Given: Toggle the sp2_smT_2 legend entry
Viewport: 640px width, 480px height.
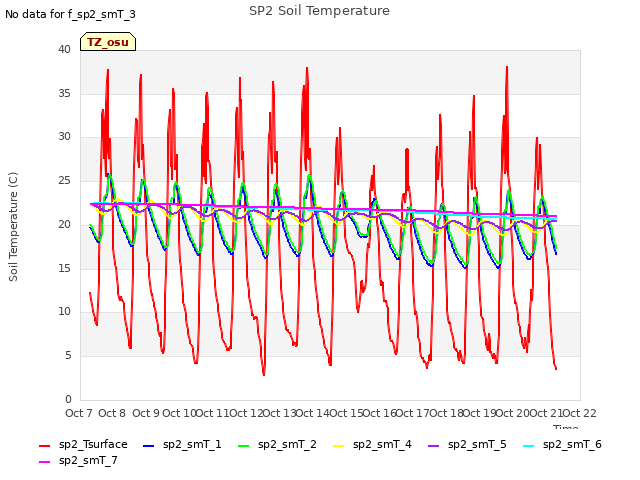Looking at the screenshot, I should click(277, 444).
